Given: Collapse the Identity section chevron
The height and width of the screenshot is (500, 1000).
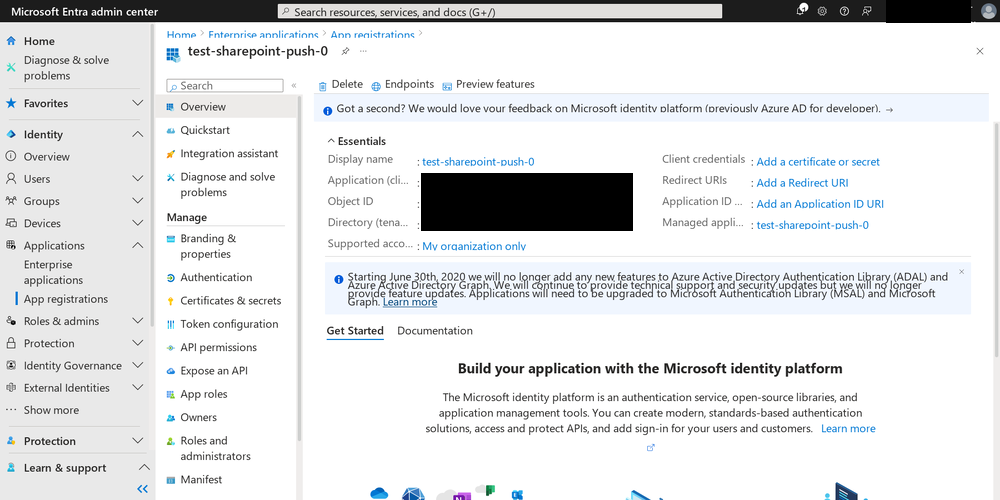Looking at the screenshot, I should pos(137,134).
